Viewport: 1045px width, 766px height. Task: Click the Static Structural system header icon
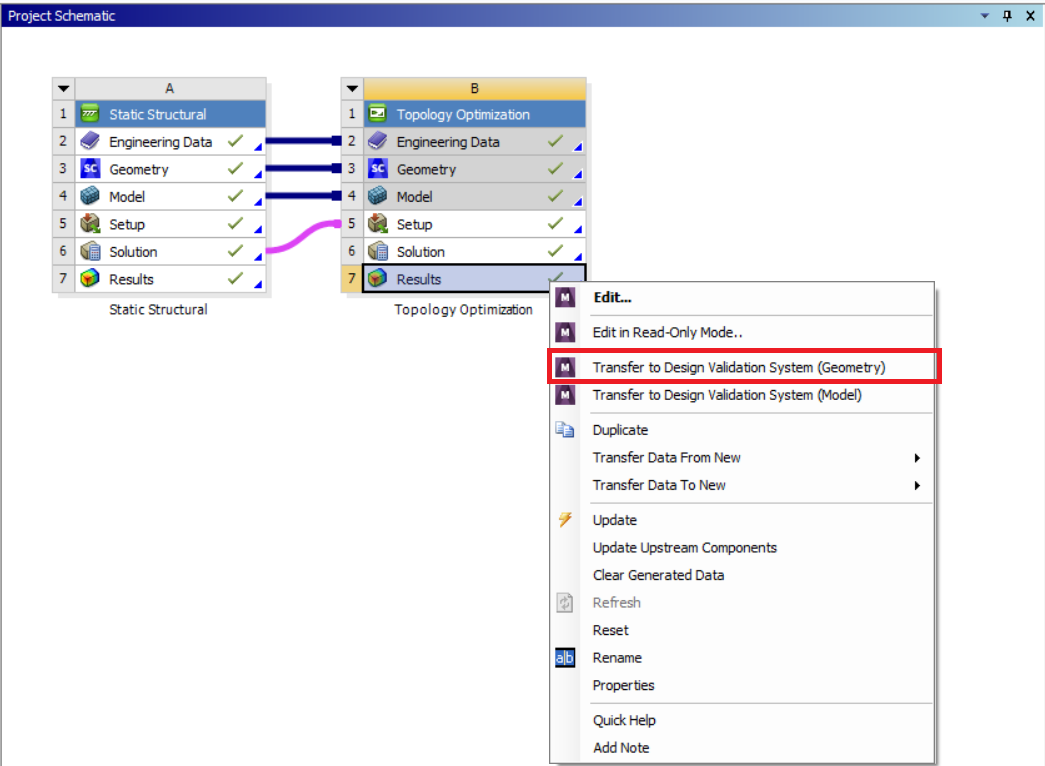(x=90, y=114)
